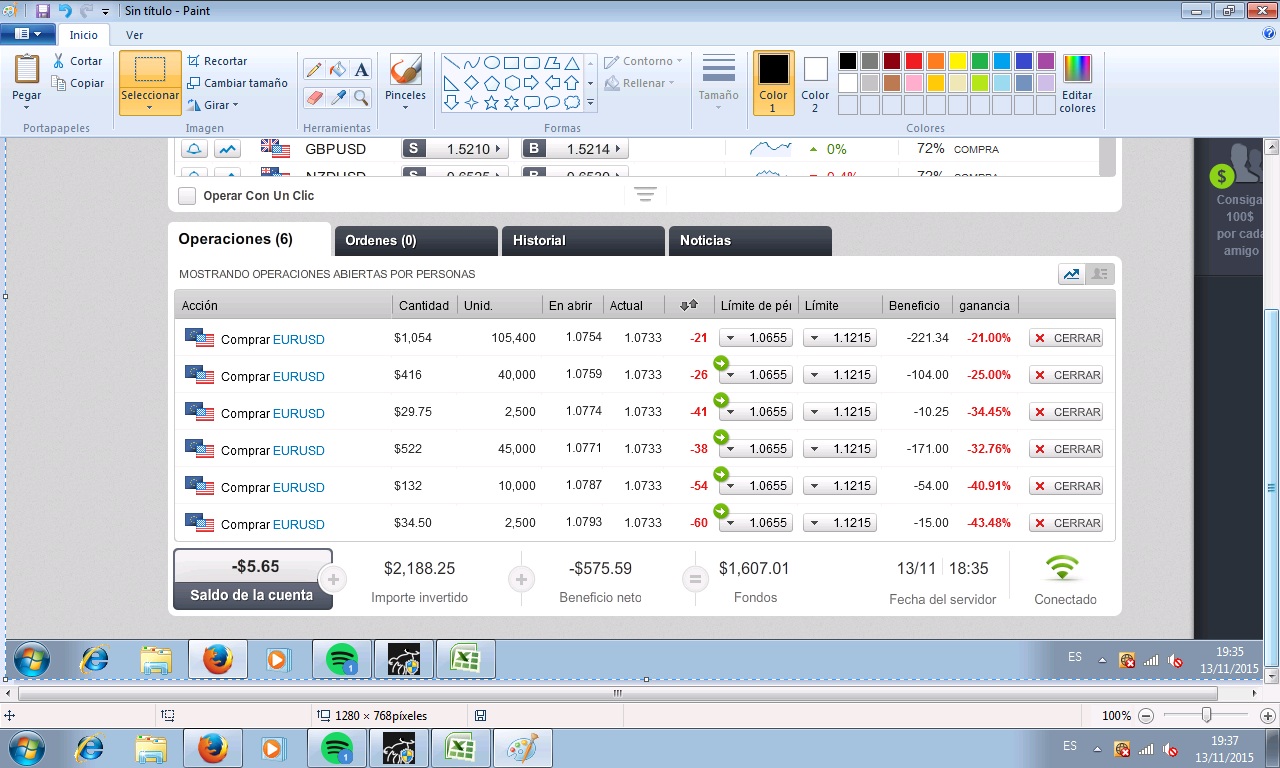1280x768 pixels.
Task: Open Editar colores palette
Action: 1077,84
